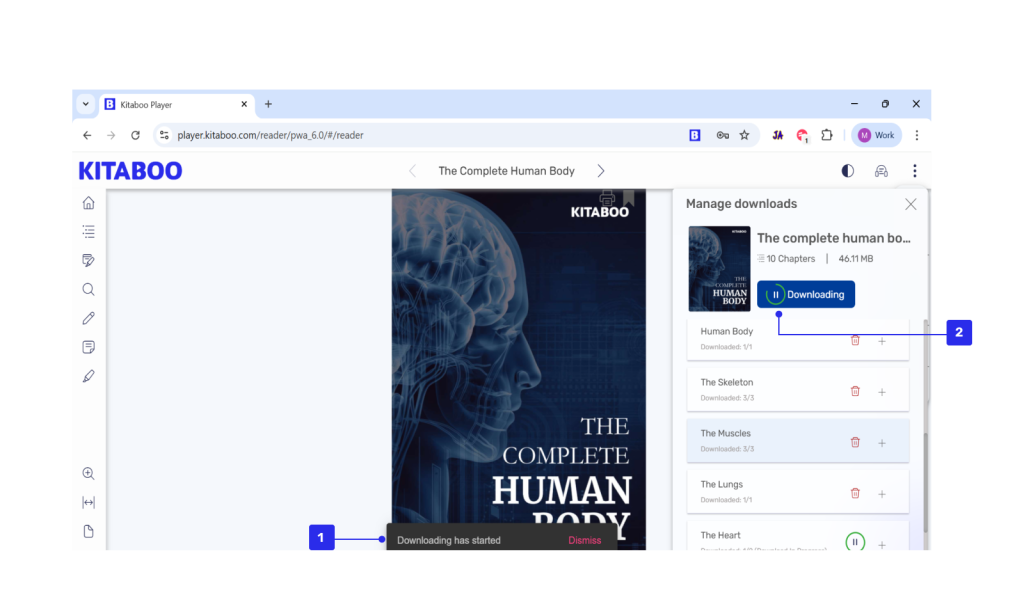Open the Work profile button
This screenshot has height=595, width=1024.
[x=876, y=135]
